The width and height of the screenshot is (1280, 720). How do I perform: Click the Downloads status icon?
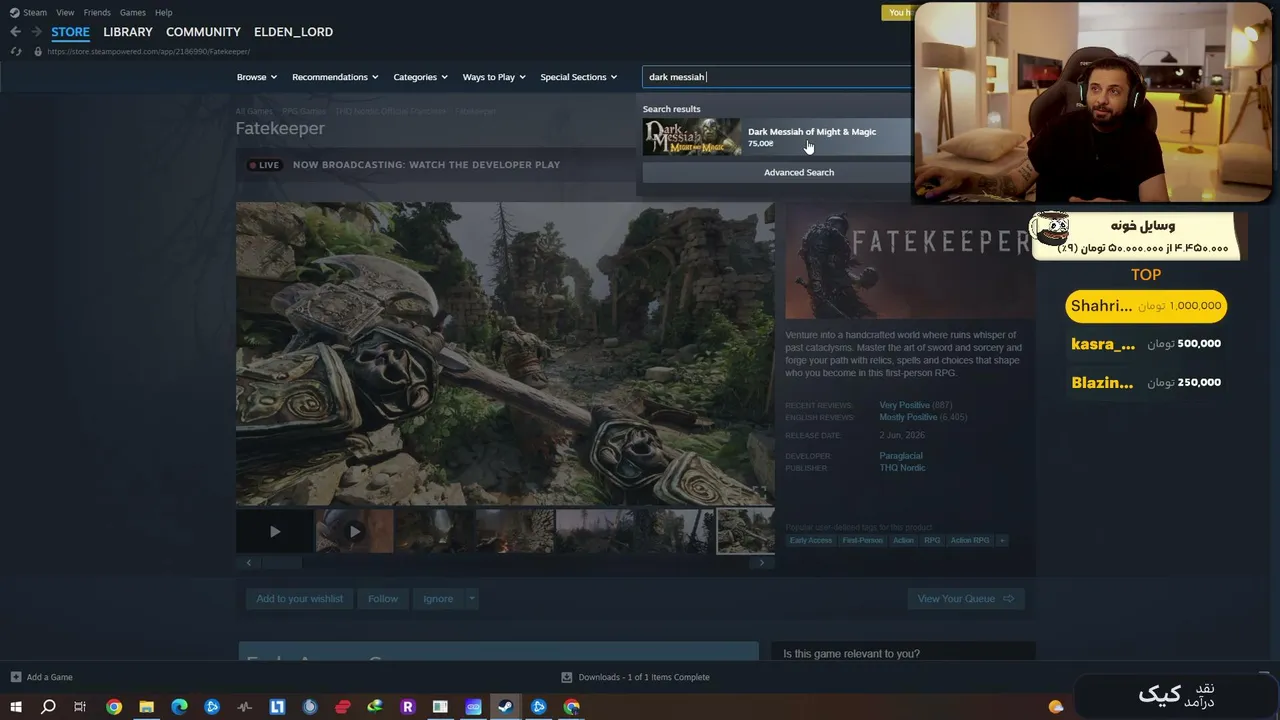click(566, 677)
